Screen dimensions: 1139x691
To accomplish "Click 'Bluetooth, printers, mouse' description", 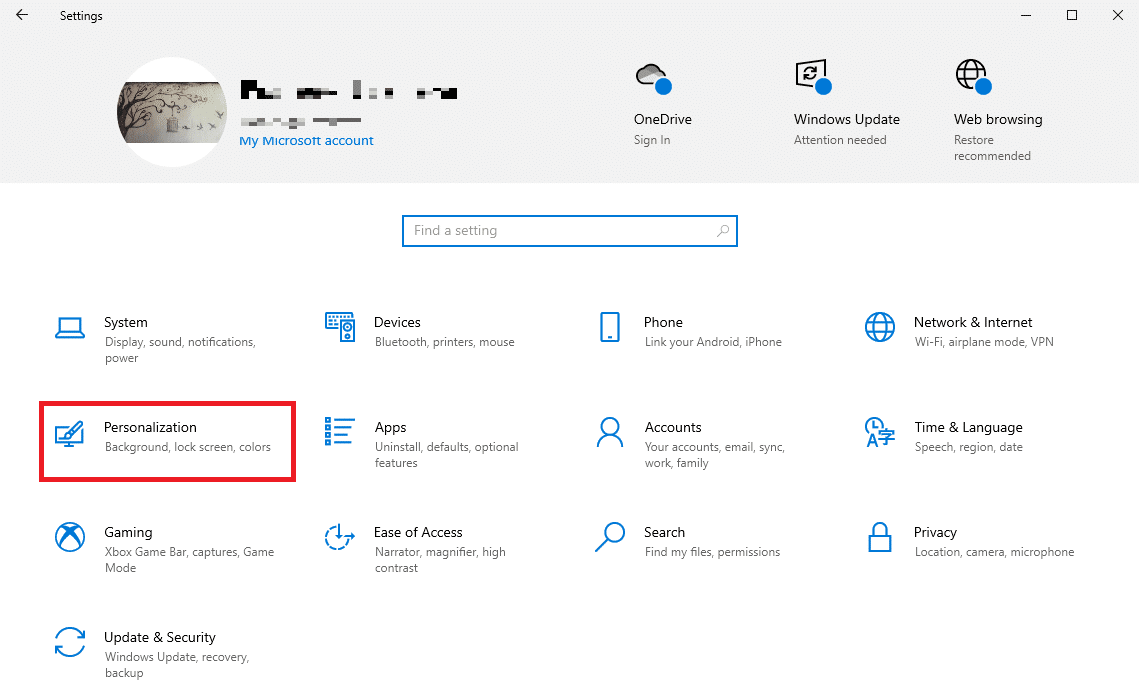I will click(x=445, y=342).
